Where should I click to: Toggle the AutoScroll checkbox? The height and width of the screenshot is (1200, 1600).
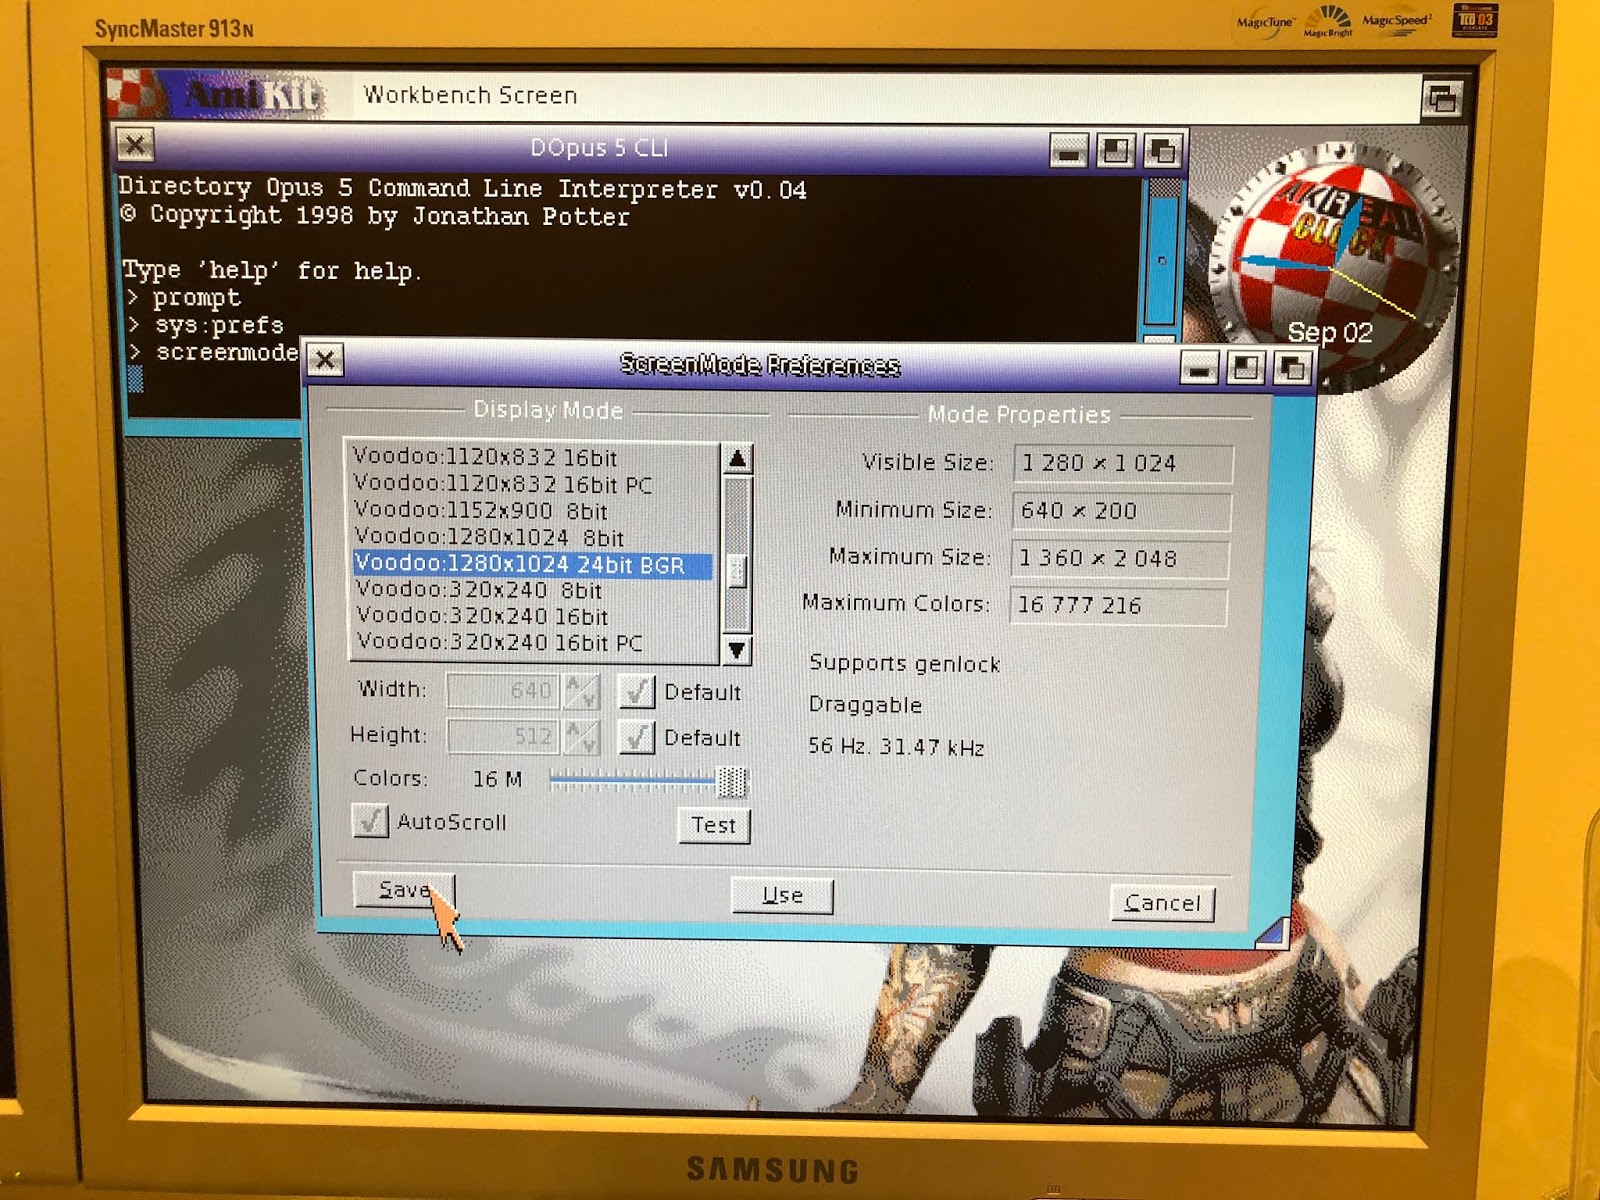point(370,821)
